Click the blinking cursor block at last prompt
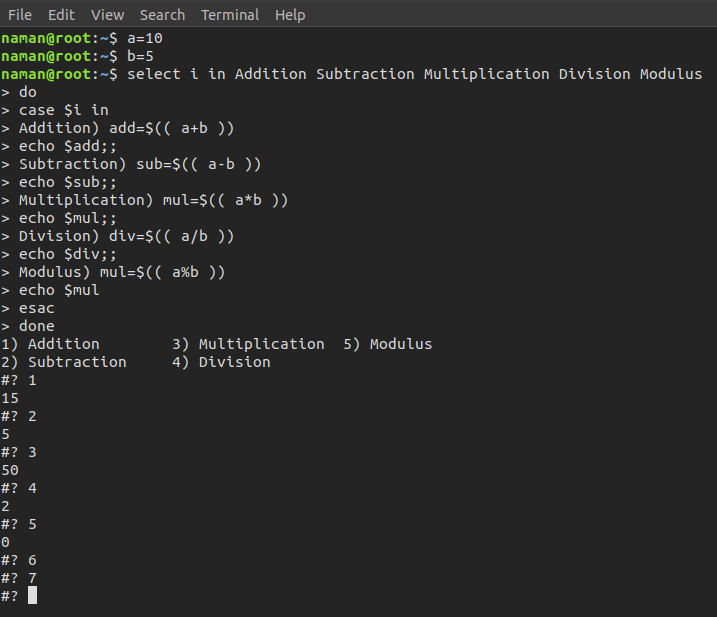The image size is (717, 617). click(x=33, y=596)
